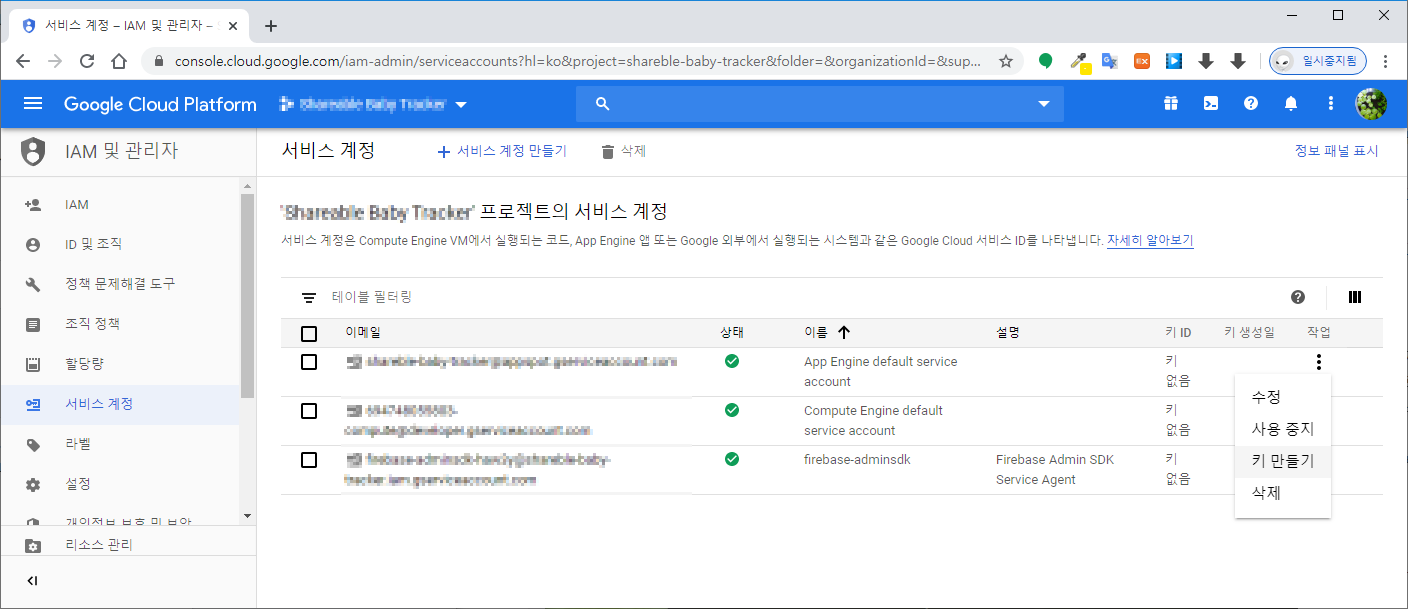The height and width of the screenshot is (609, 1408).
Task: Open the help question mark menu
Action: pos(1251,103)
